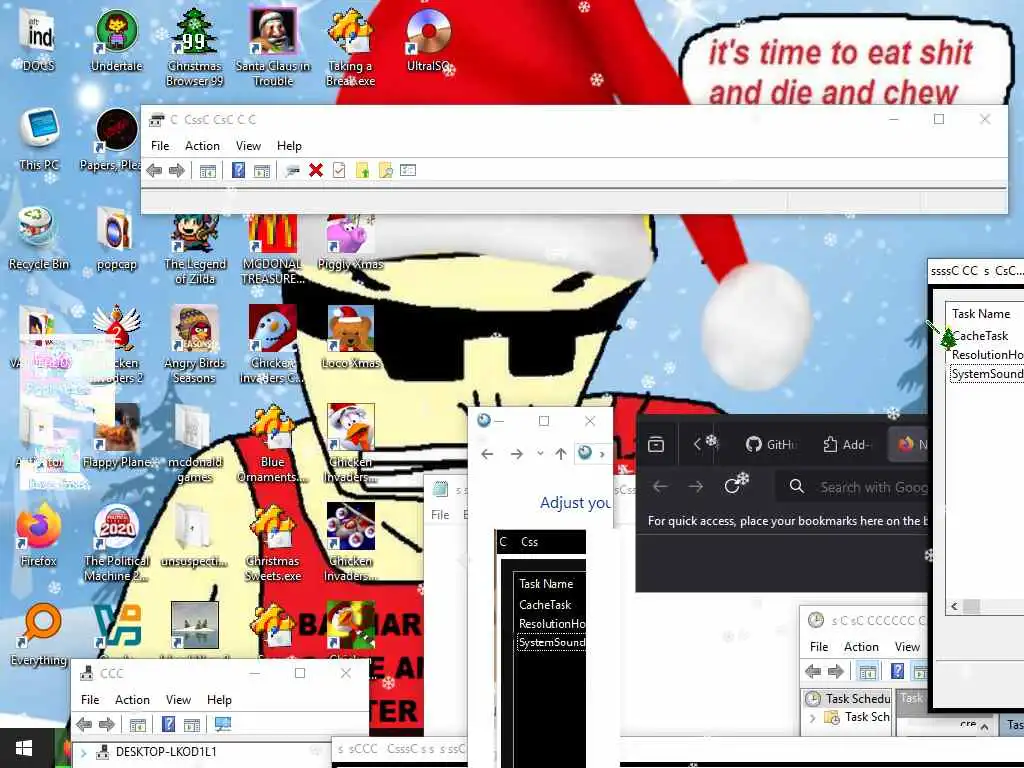Select ResolutionHo row in black task list

pyautogui.click(x=552, y=624)
